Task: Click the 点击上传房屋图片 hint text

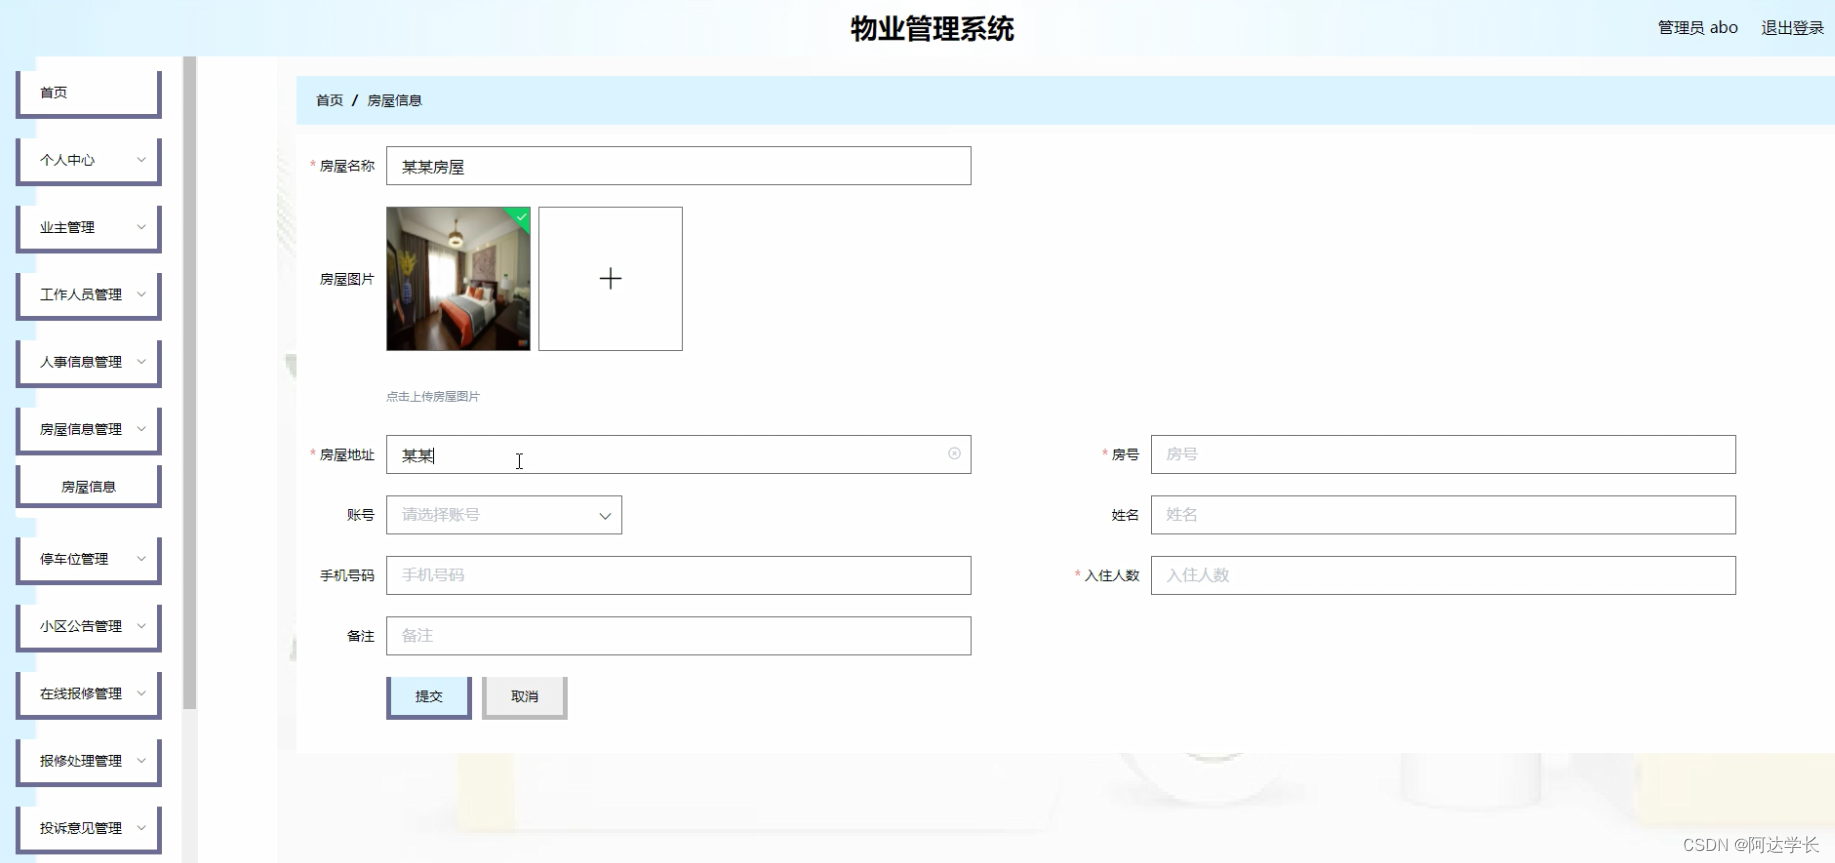Action: click(433, 397)
